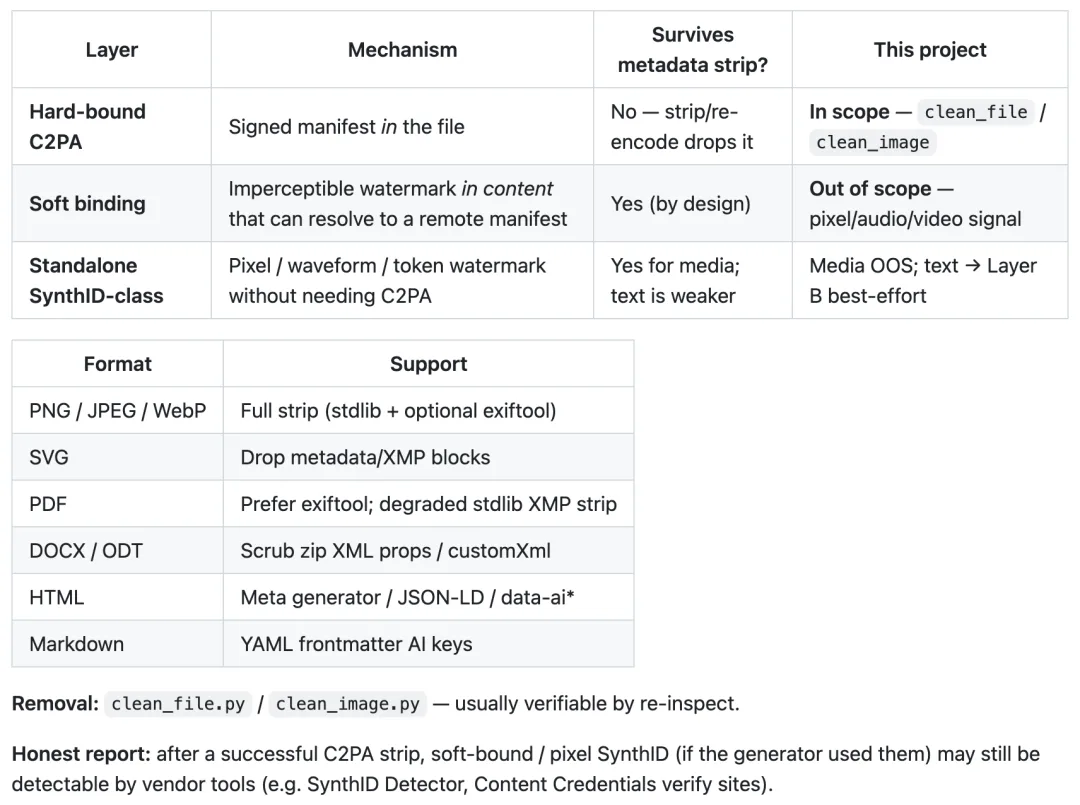Select the clean_file.py code in Removal line

tap(178, 704)
